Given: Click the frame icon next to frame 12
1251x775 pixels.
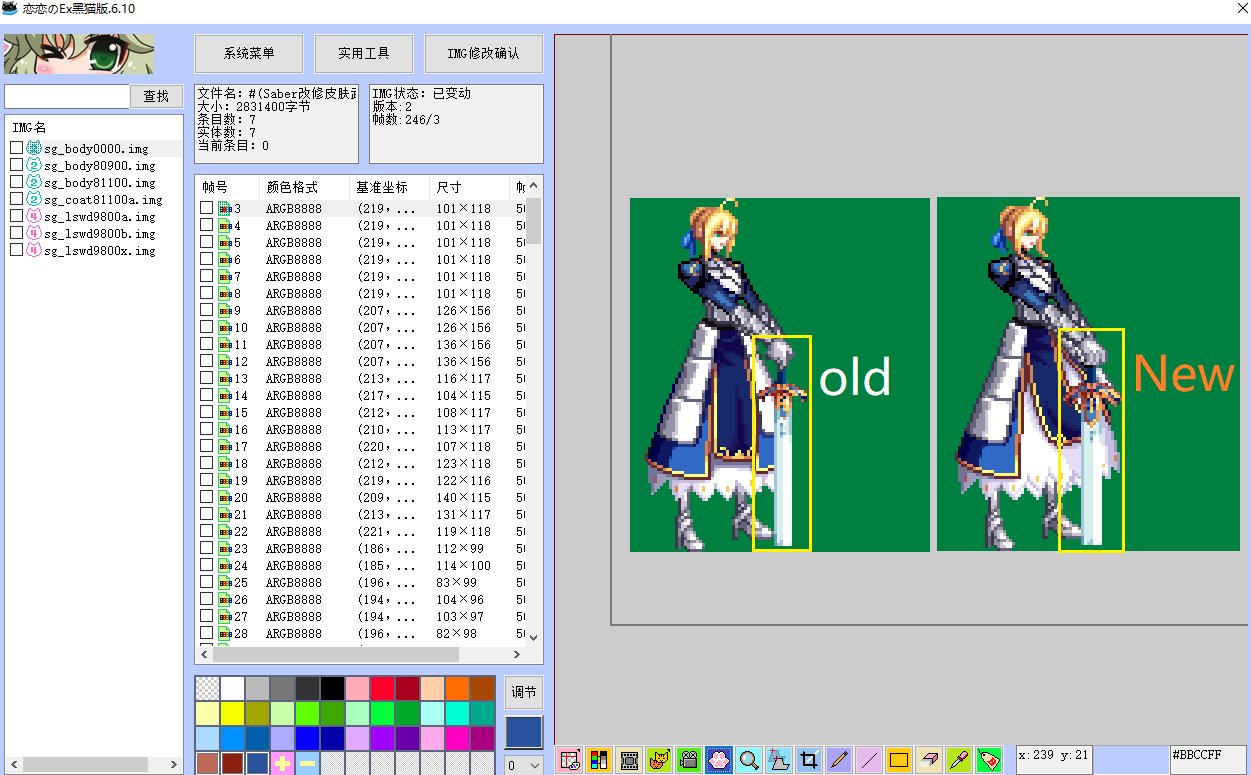Looking at the screenshot, I should tap(225, 361).
